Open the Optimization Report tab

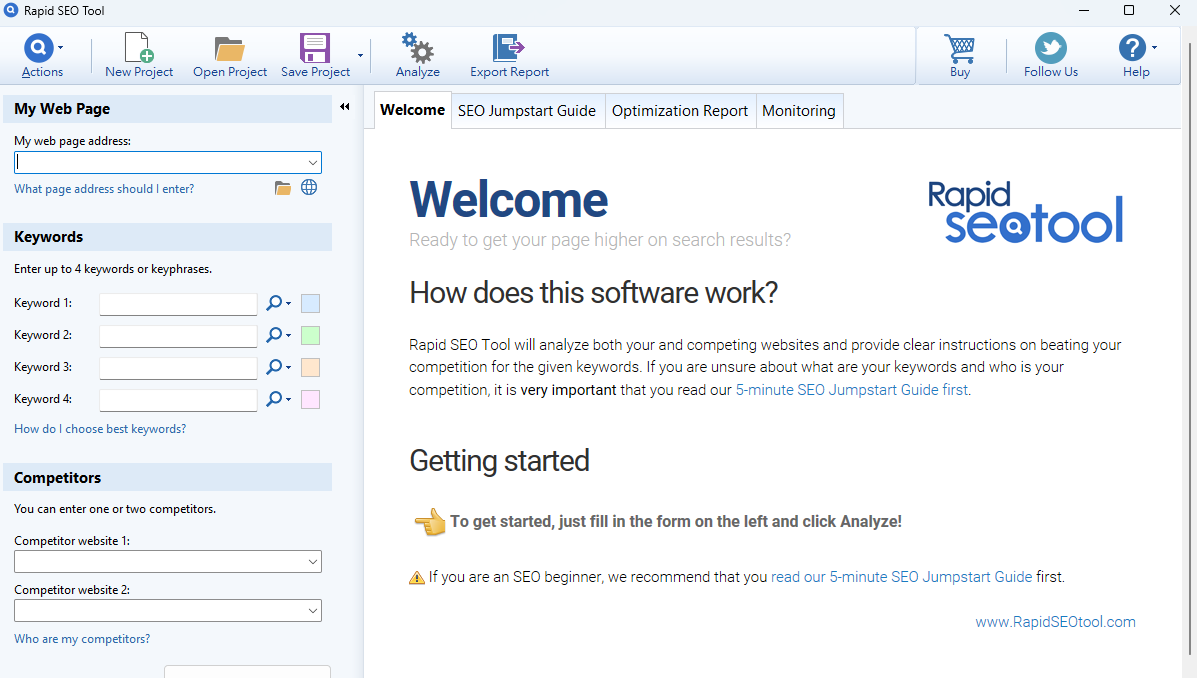680,111
